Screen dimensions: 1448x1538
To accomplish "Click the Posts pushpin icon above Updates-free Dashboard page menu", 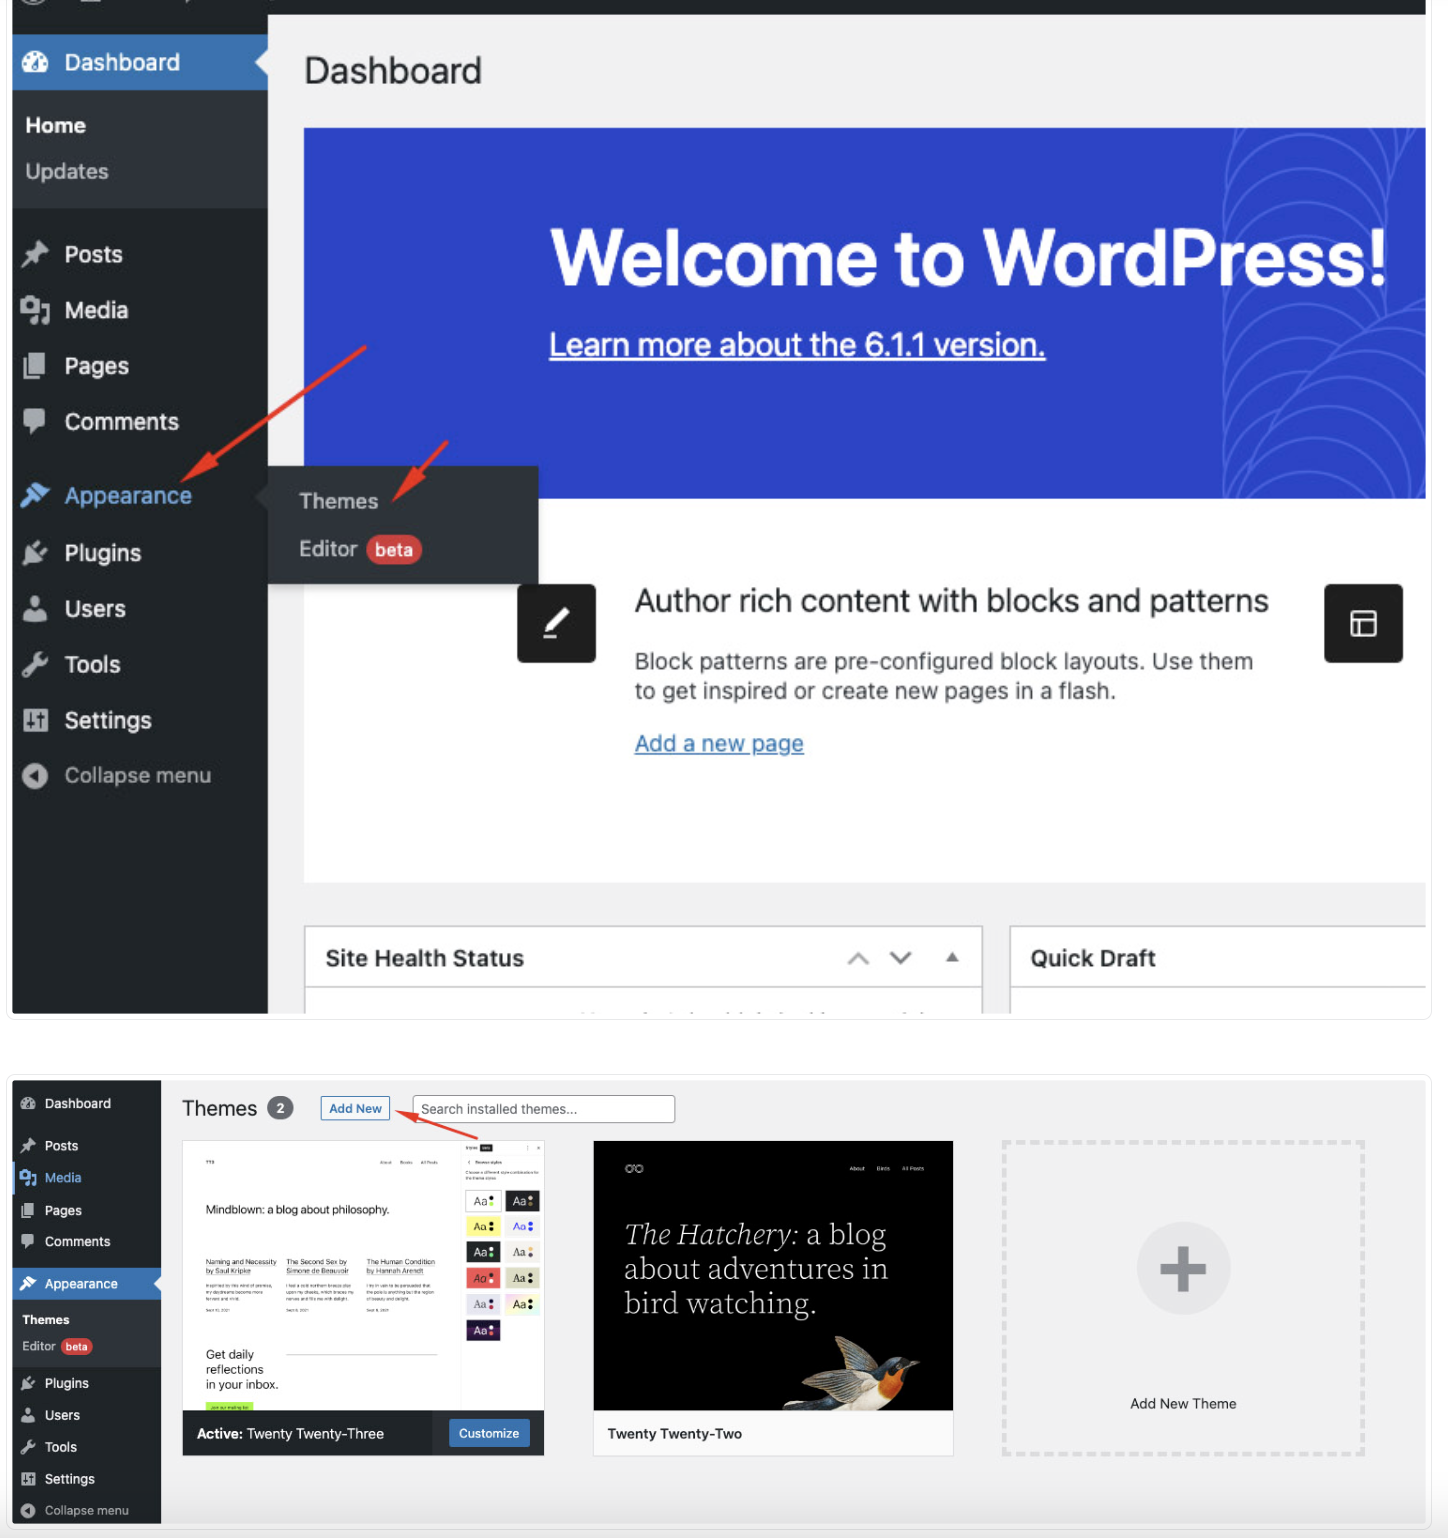I will [35, 254].
